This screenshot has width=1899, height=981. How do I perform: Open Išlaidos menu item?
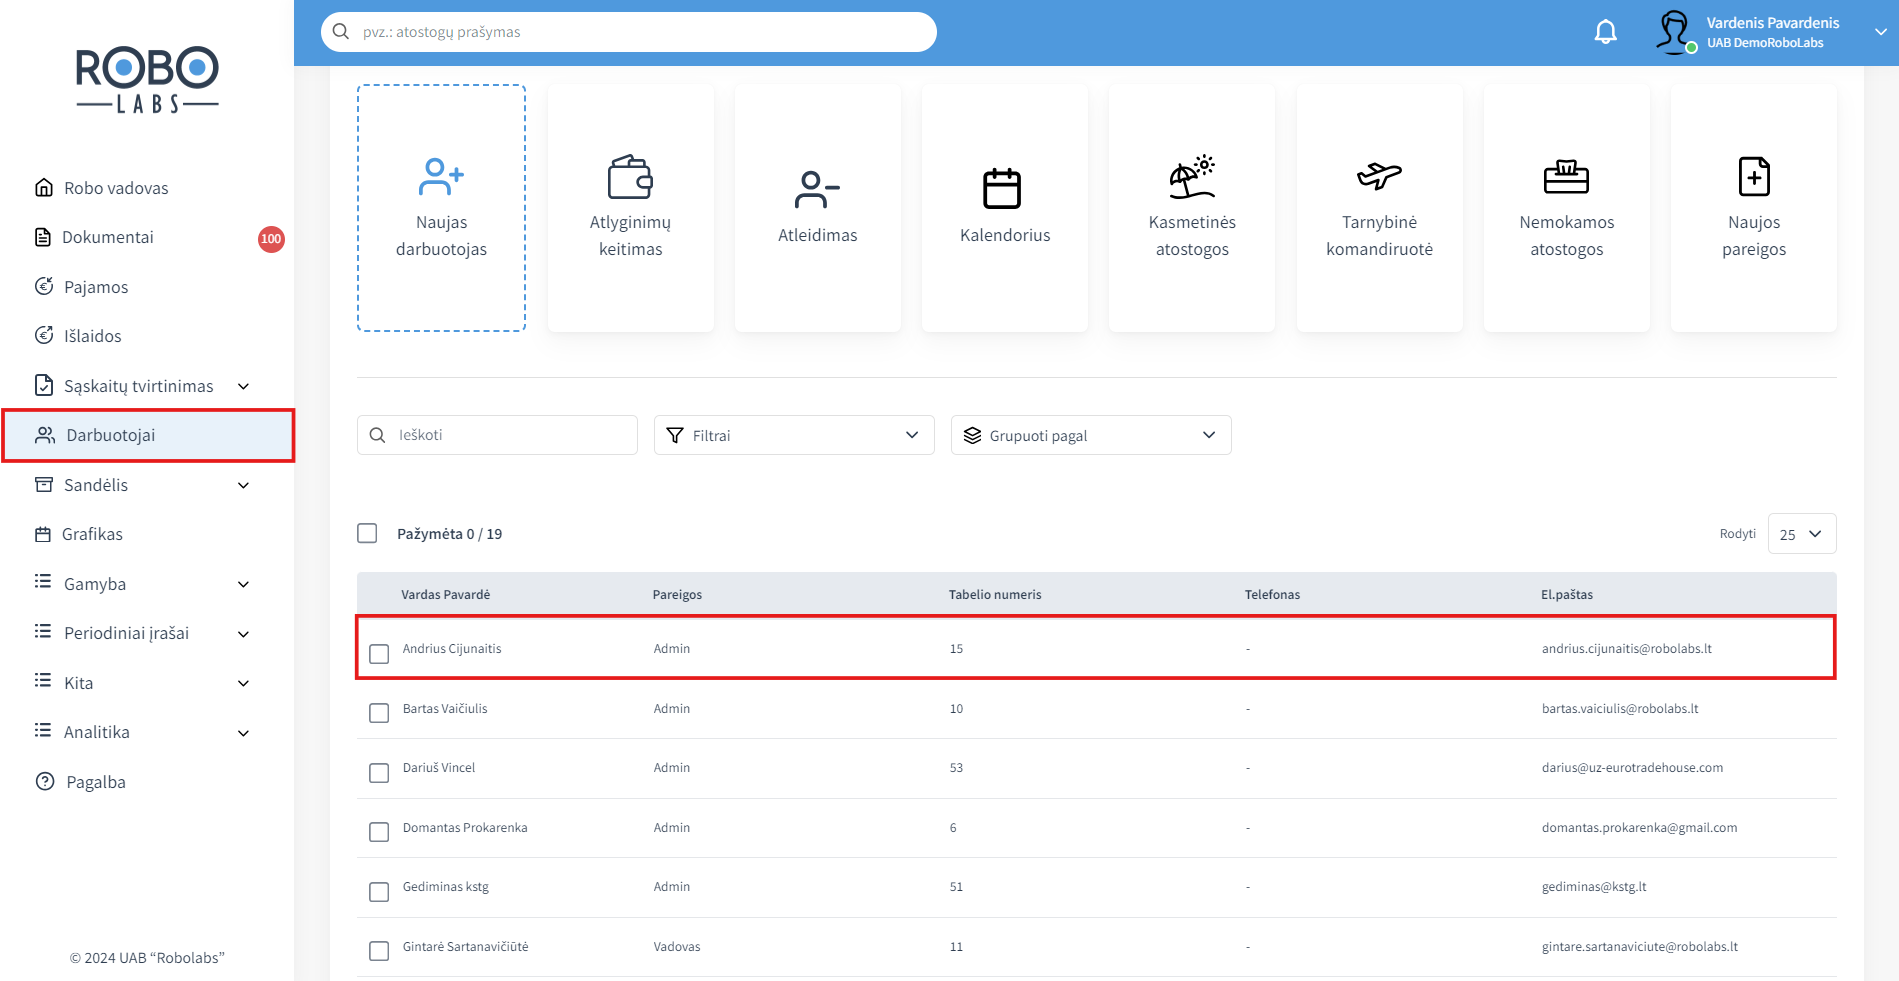coord(93,336)
